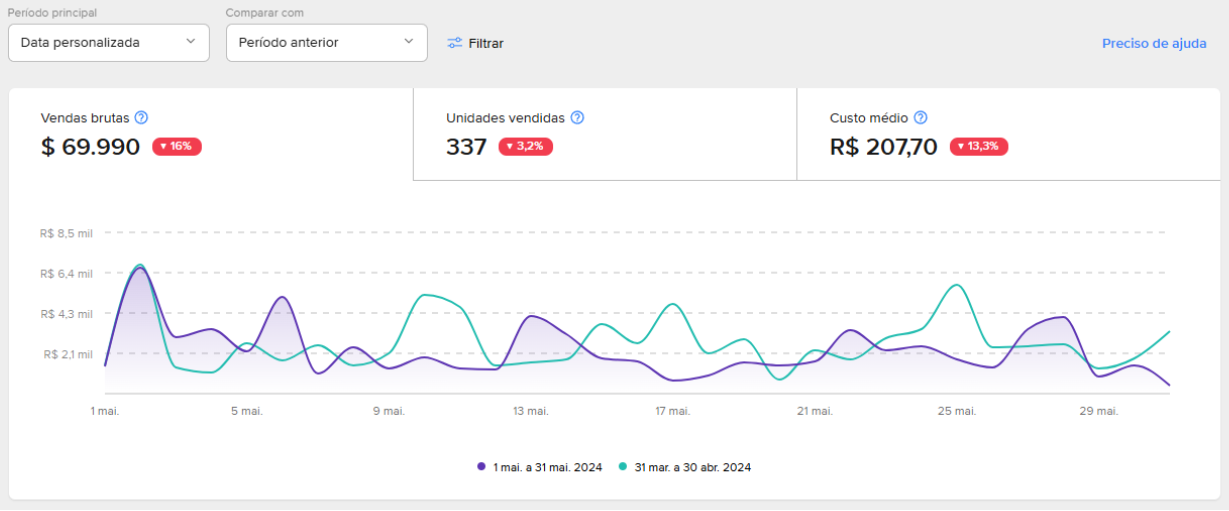
Task: Click the R$ 207,70 value
Action: (884, 147)
